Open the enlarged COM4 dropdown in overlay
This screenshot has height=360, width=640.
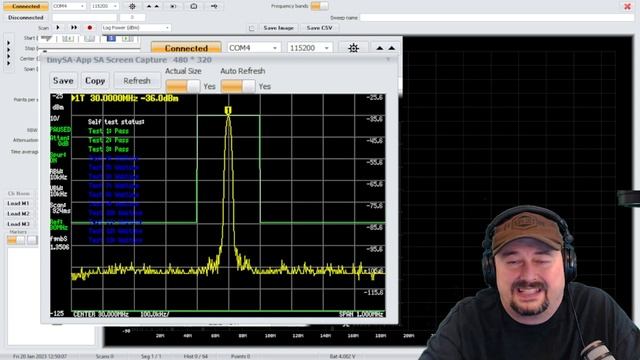pos(253,48)
